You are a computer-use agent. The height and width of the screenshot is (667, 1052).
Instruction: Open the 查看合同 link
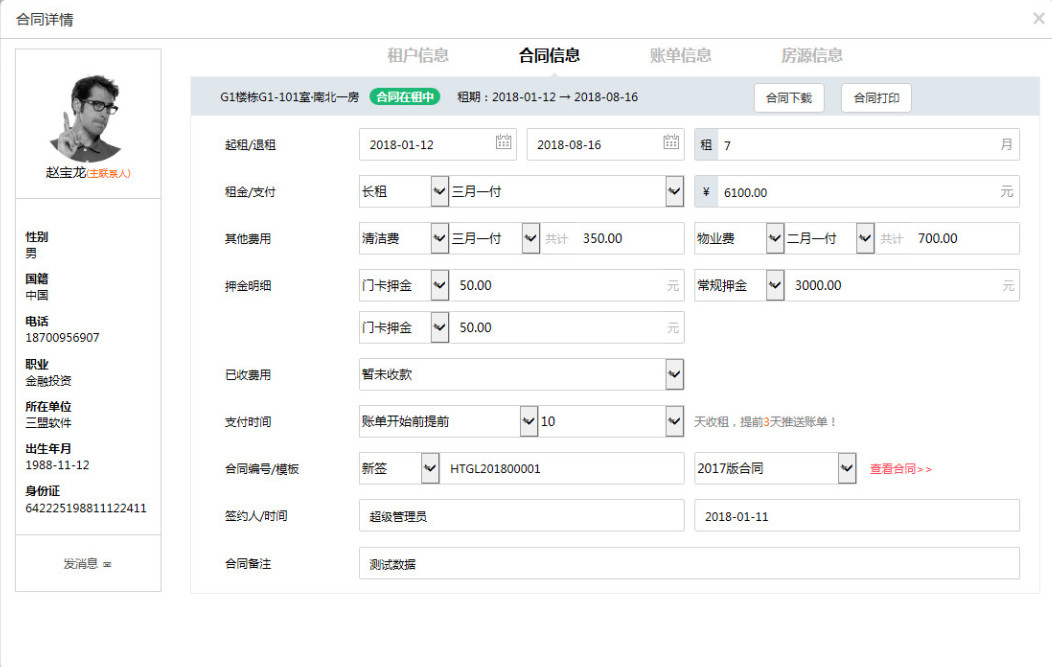[900, 468]
